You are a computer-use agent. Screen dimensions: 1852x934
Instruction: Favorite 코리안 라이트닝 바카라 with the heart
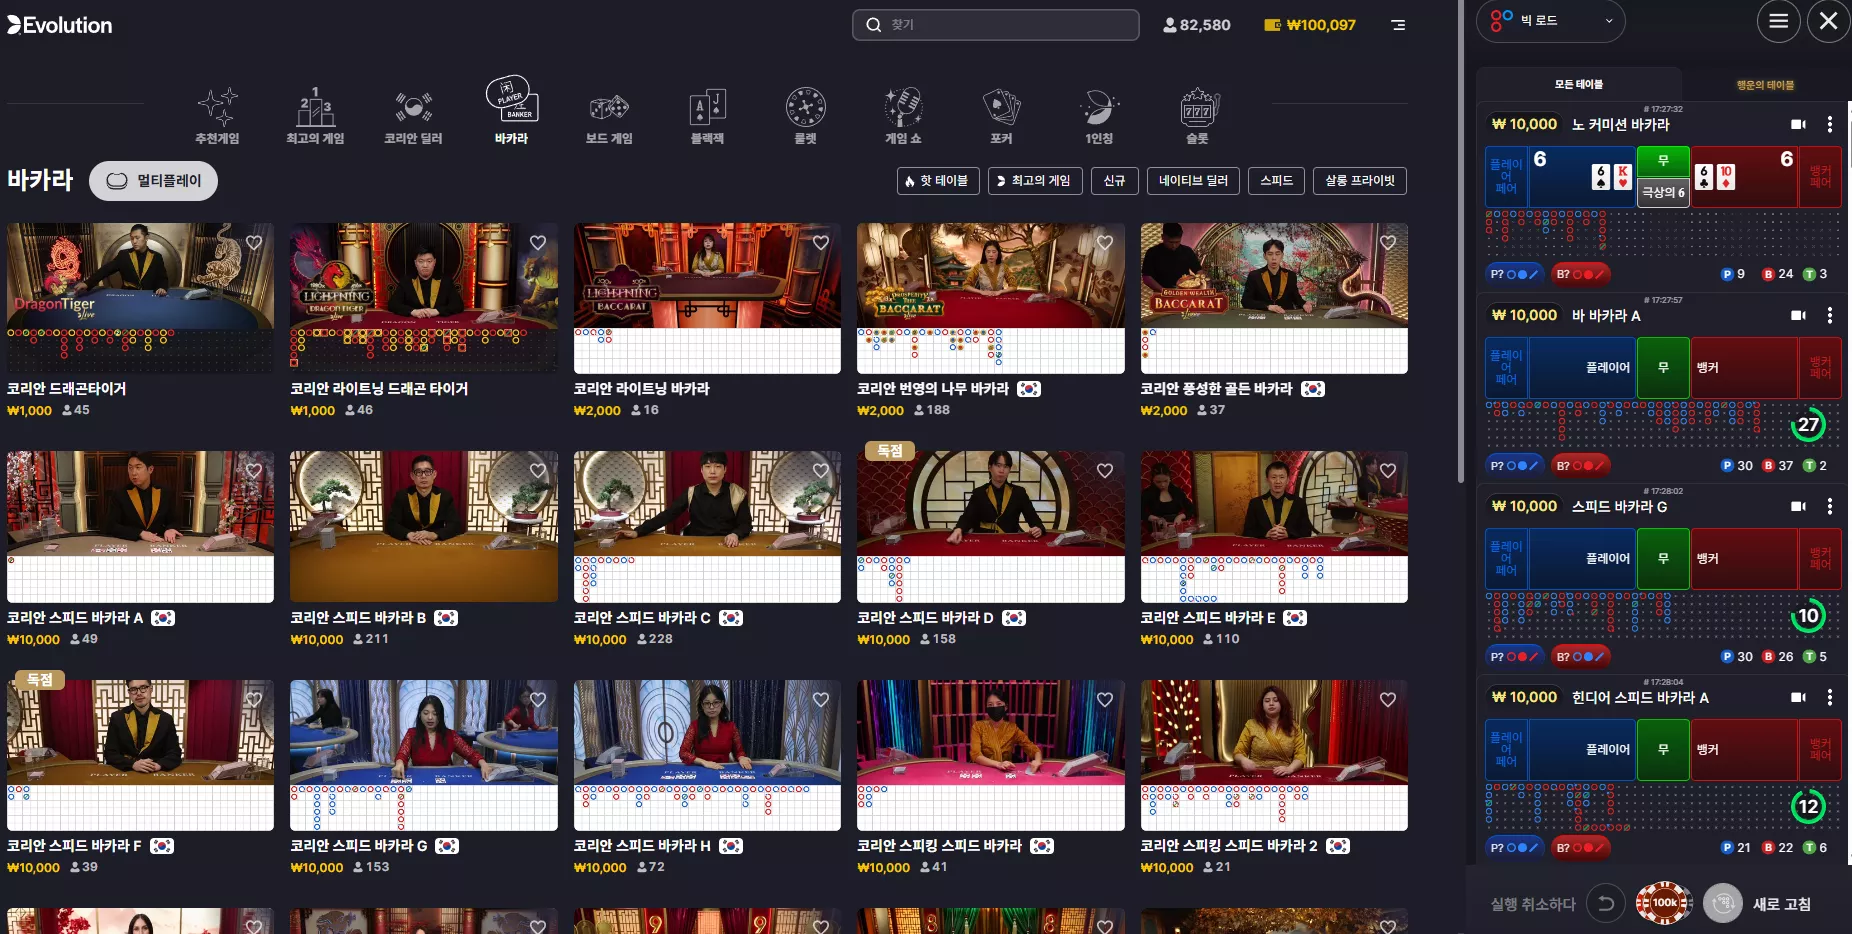[x=821, y=243]
